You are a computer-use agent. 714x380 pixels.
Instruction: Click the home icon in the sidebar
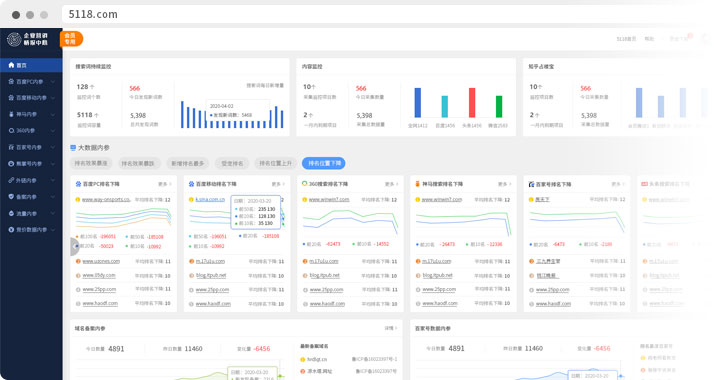[x=11, y=65]
